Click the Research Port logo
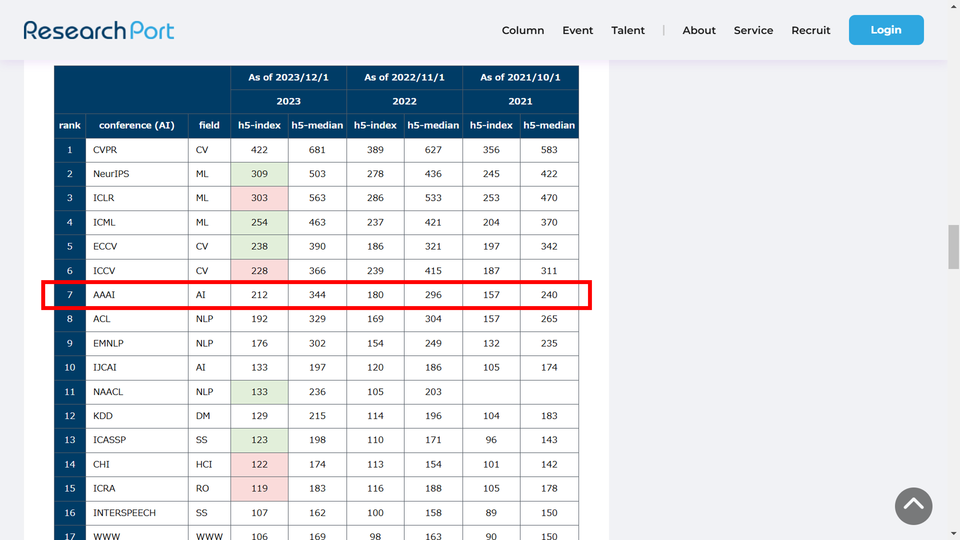This screenshot has height=540, width=960. pos(99,30)
